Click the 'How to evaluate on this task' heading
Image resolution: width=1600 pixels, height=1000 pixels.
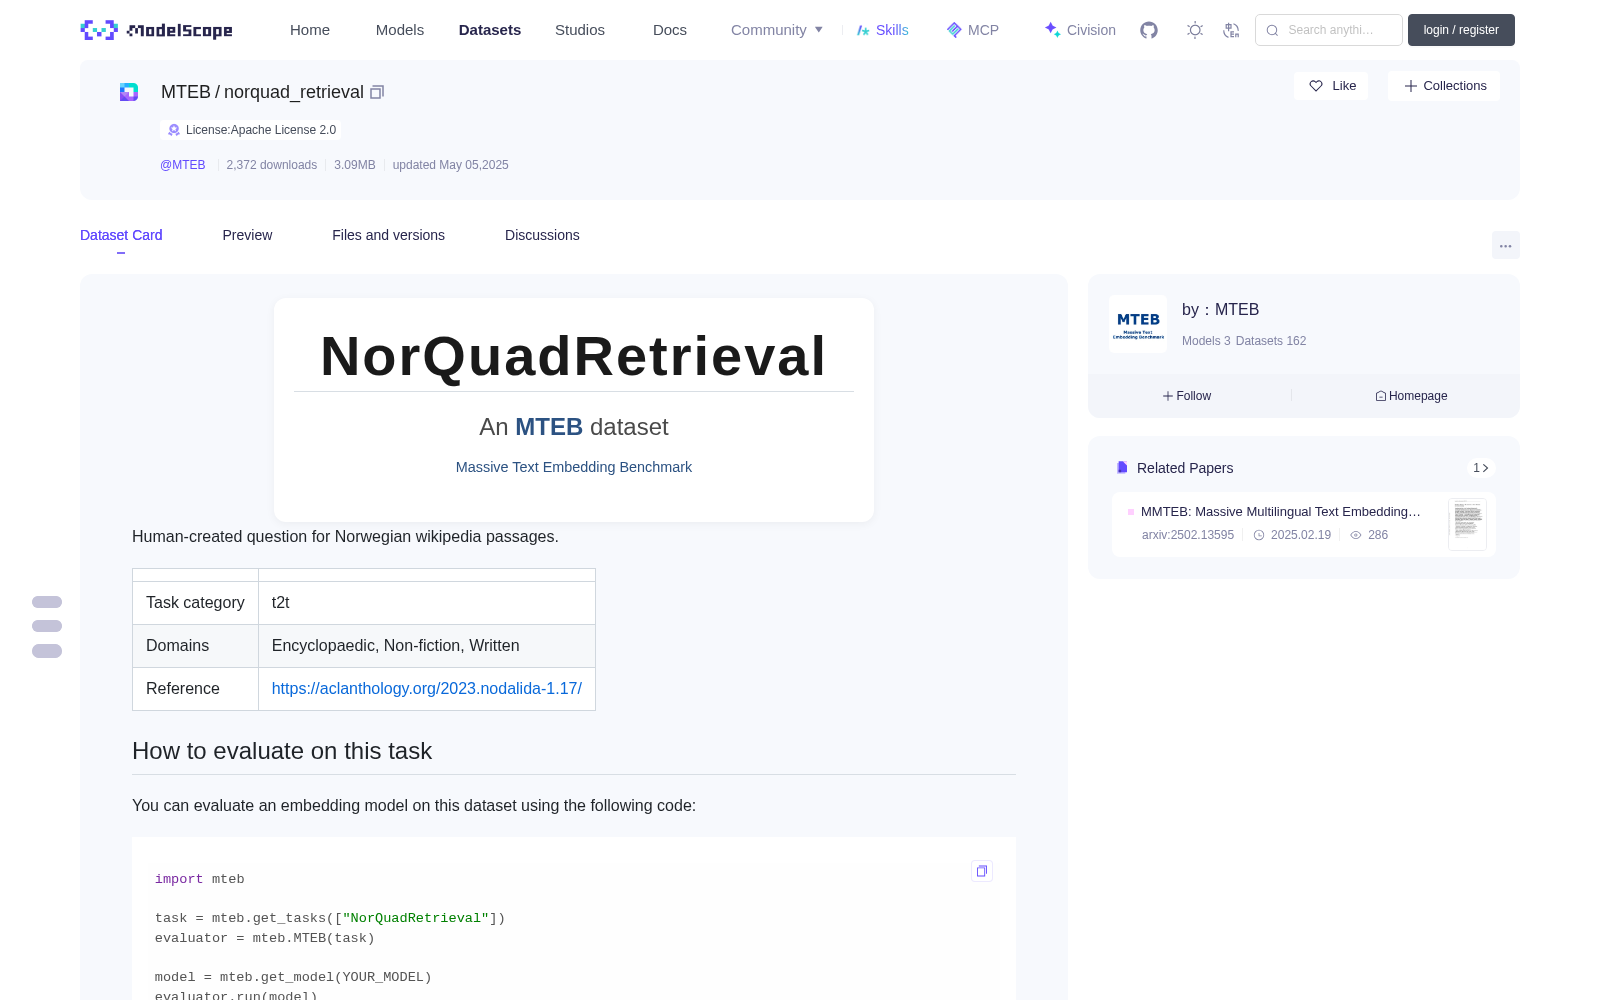tap(282, 751)
